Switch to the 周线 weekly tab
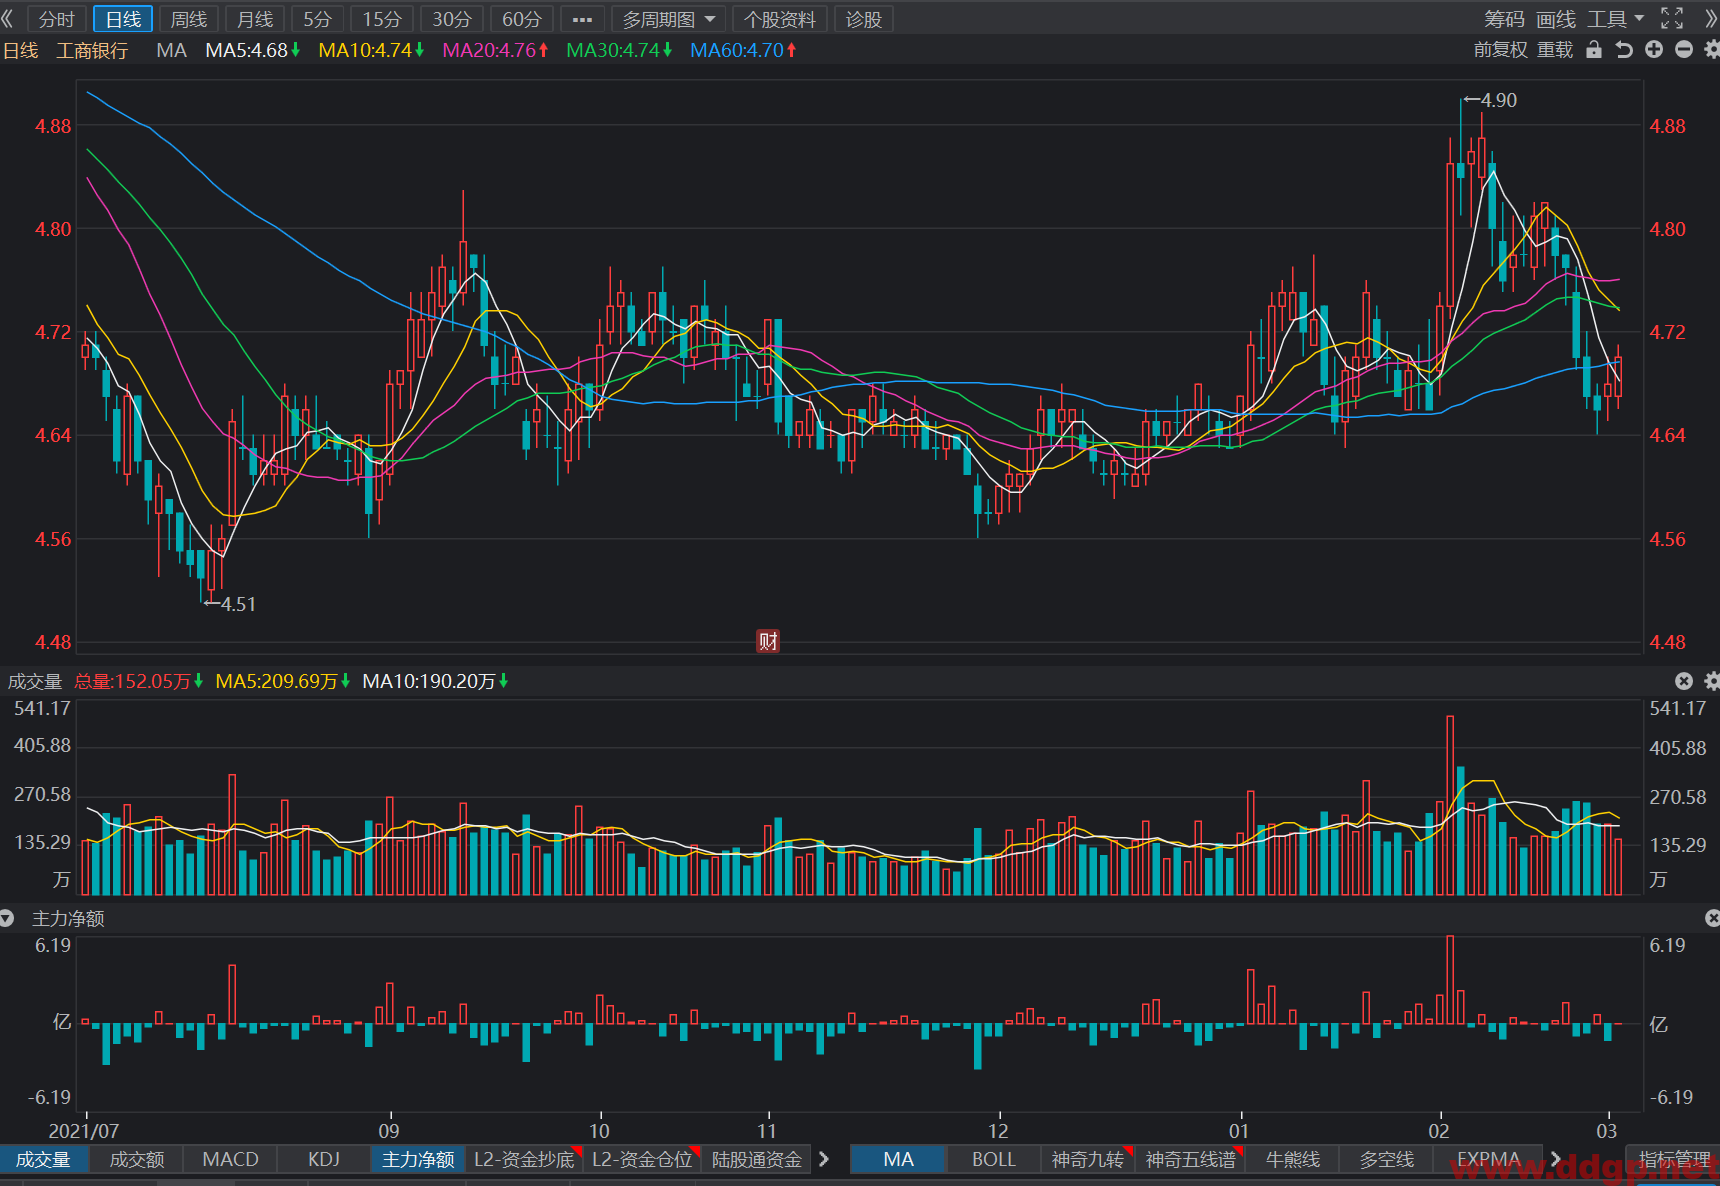This screenshot has height=1186, width=1720. (x=189, y=19)
